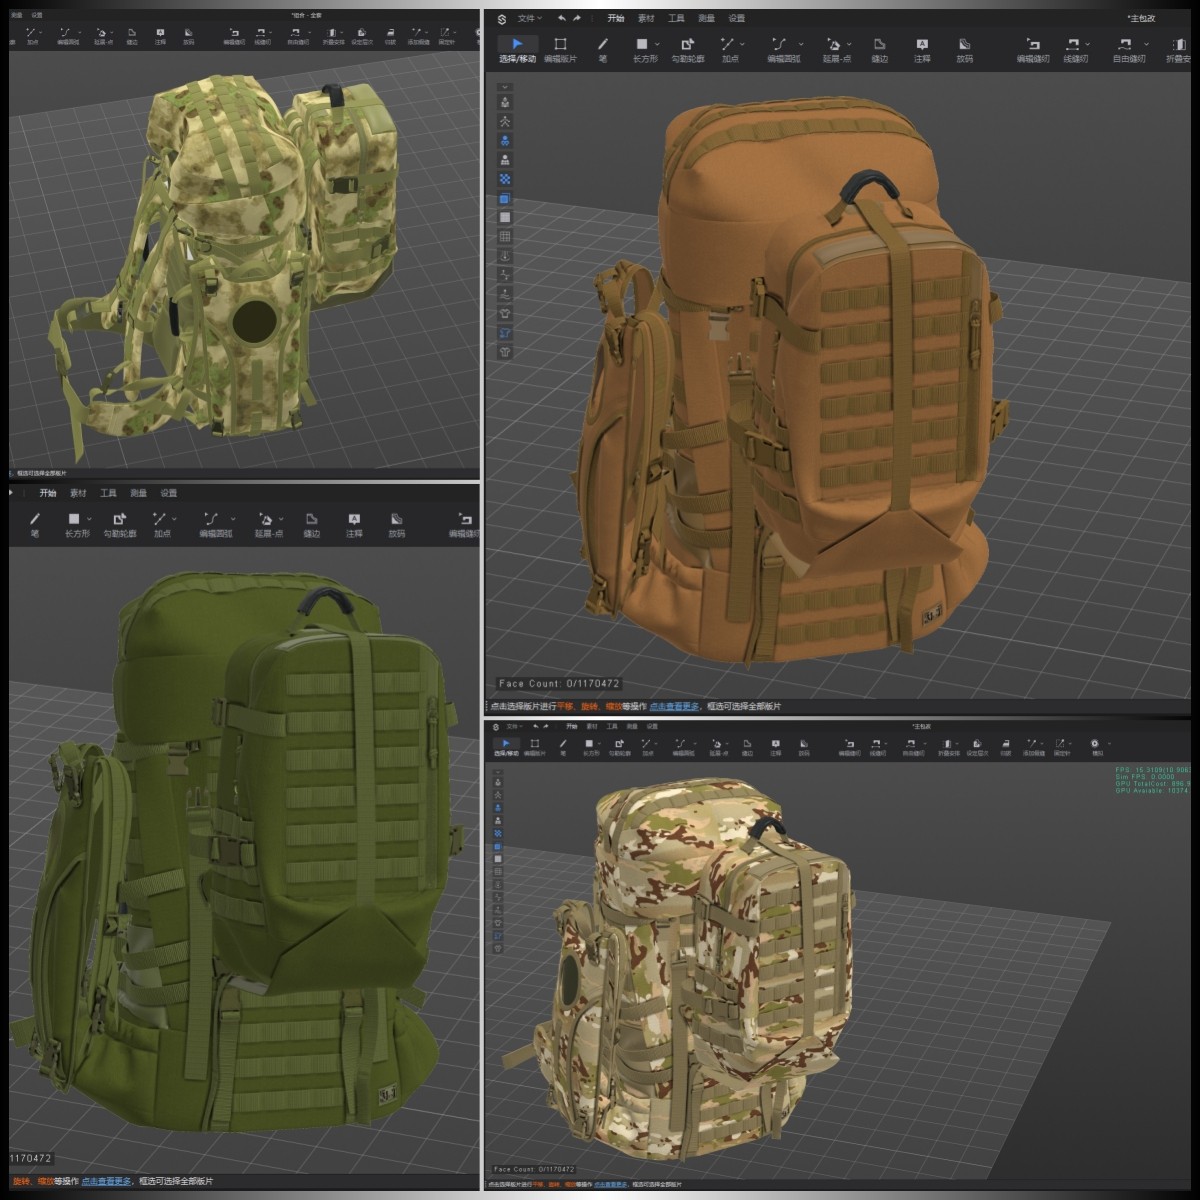The image size is (1200, 1200).
Task: Collapse the left sidebar chevron in orange backpack window
Action: tap(505, 87)
